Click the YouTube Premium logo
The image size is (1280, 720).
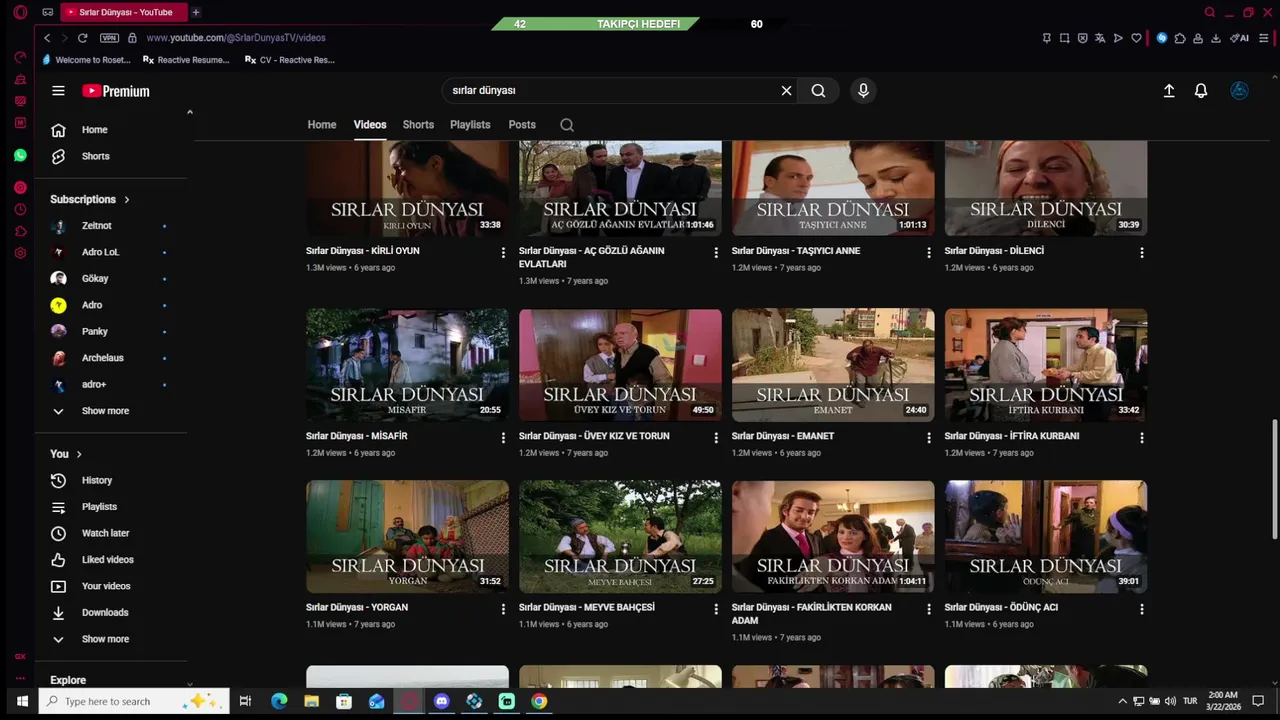click(116, 91)
